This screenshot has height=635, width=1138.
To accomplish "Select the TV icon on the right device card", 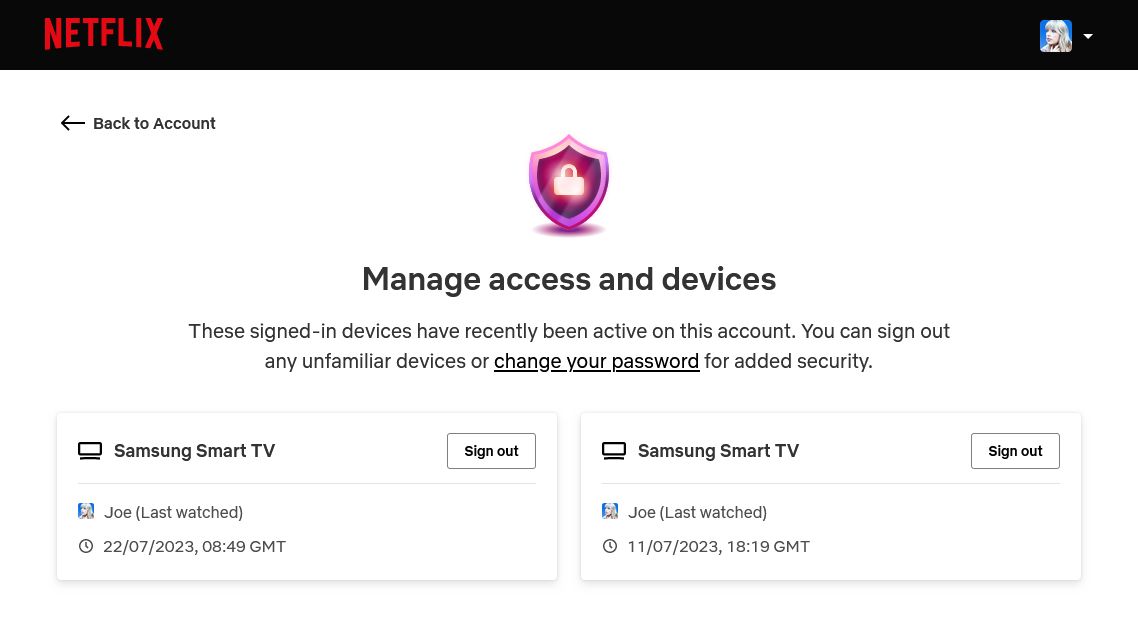I will [614, 450].
